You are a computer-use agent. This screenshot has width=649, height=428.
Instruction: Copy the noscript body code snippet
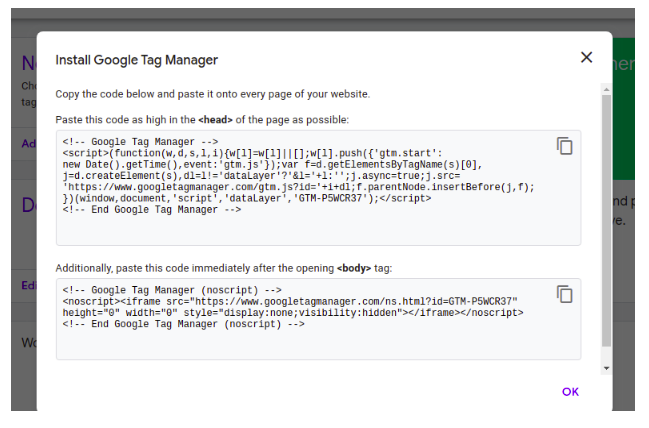click(564, 294)
